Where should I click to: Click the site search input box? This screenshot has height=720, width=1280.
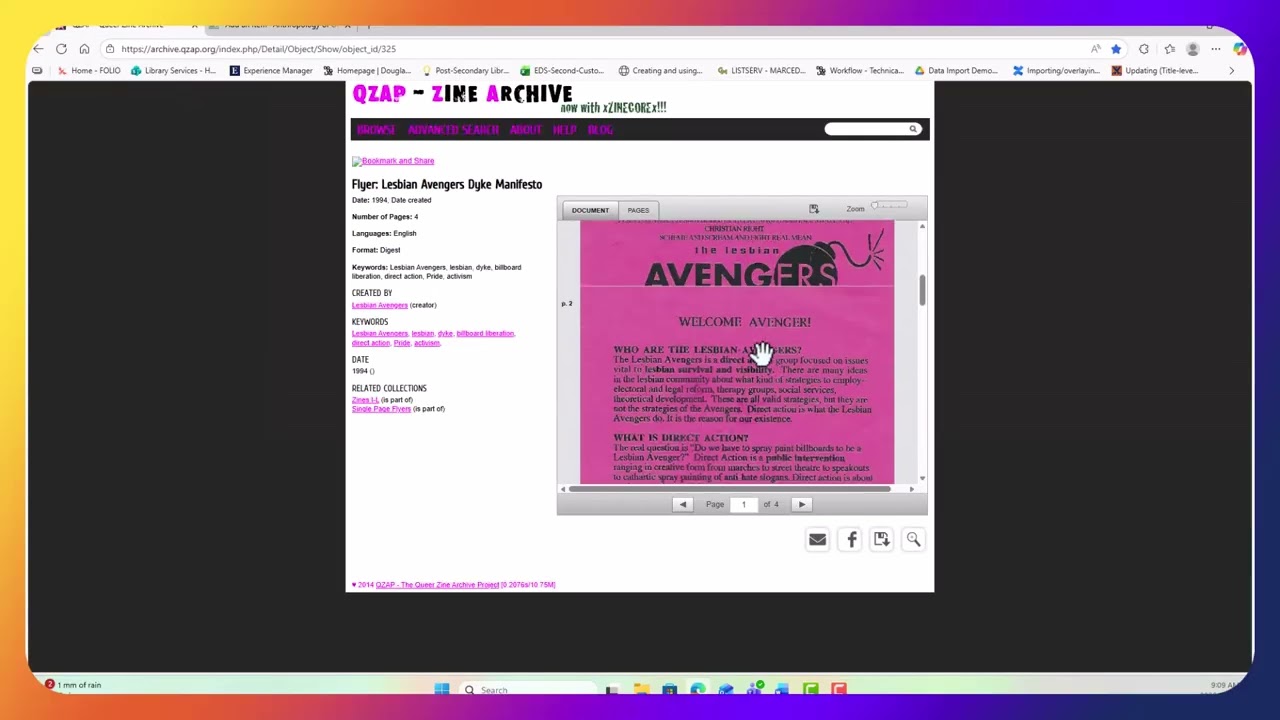point(866,129)
